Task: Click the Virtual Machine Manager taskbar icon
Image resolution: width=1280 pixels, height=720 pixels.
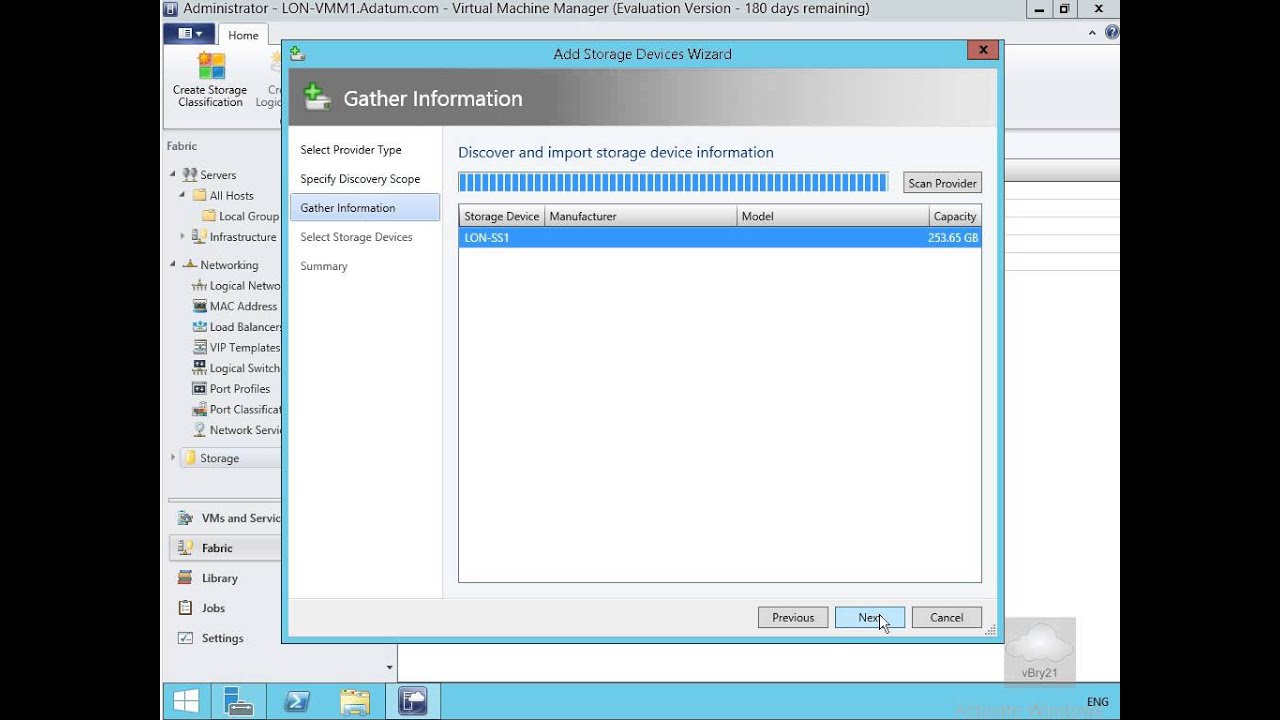Action: pyautogui.click(x=413, y=701)
